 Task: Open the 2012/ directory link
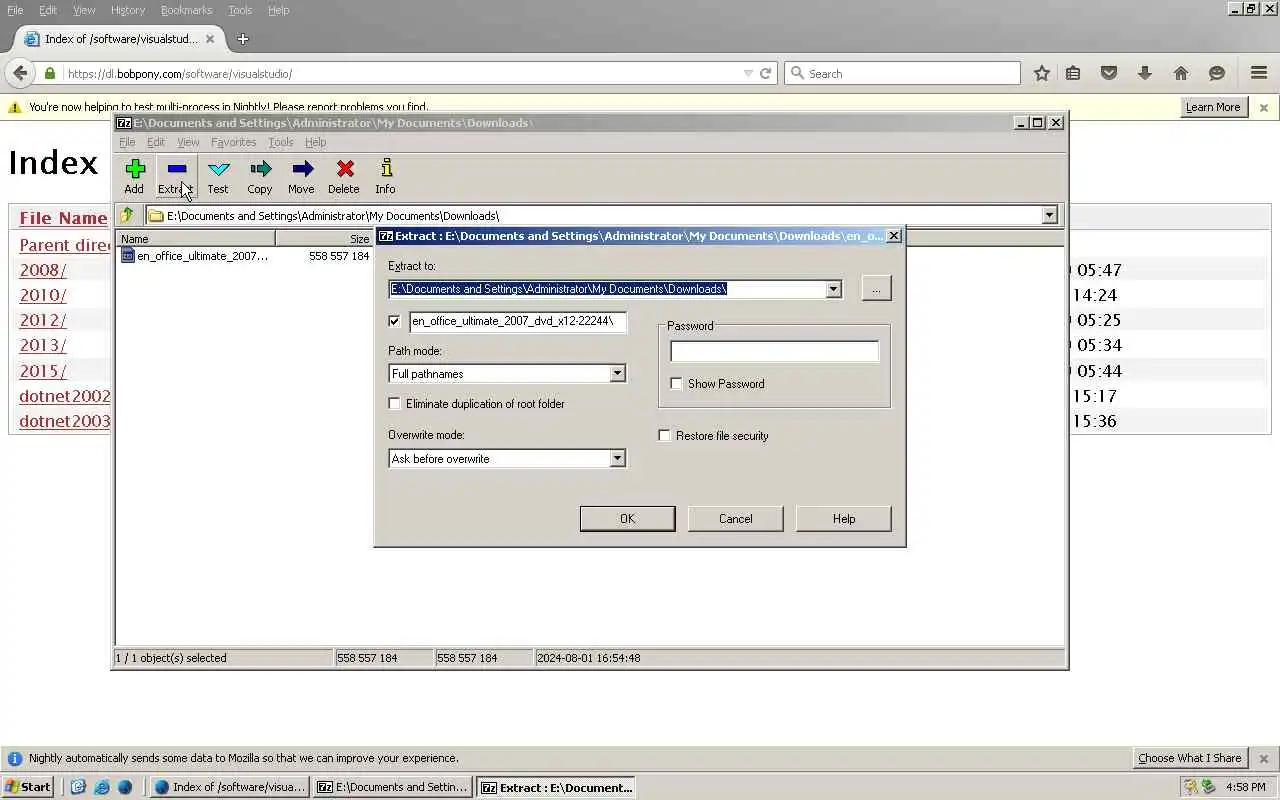[x=43, y=320]
